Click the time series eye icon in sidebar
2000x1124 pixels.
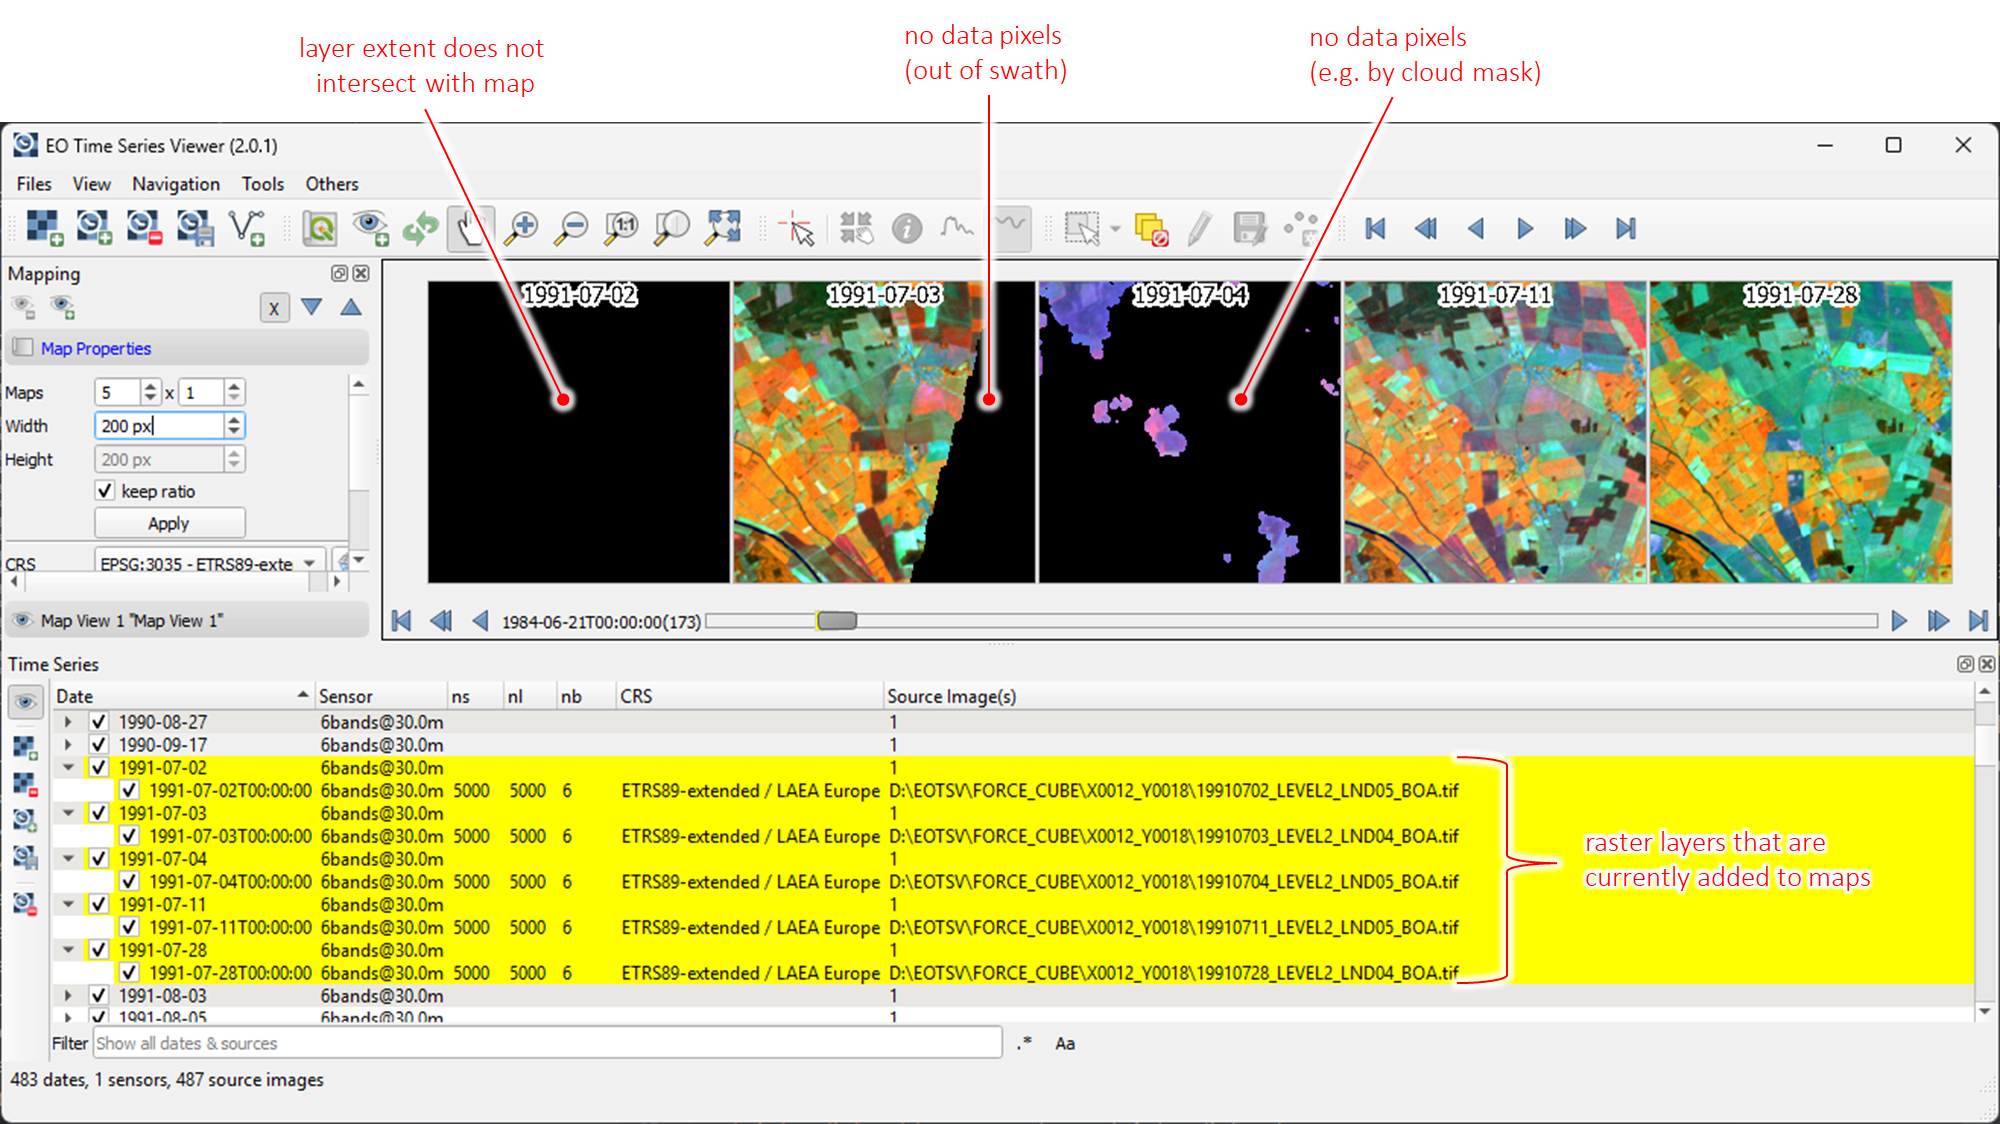coord(25,701)
